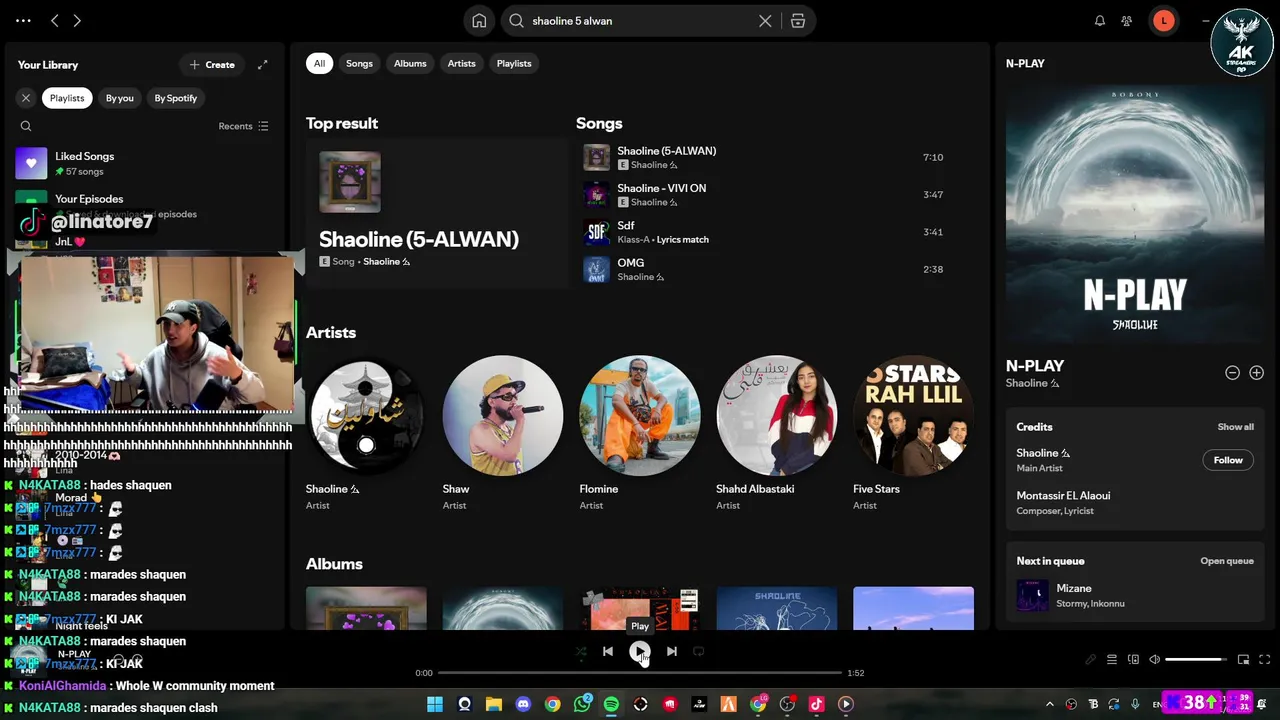Open the Recents sort dropdown
Viewport: 1280px width, 720px height.
point(243,126)
